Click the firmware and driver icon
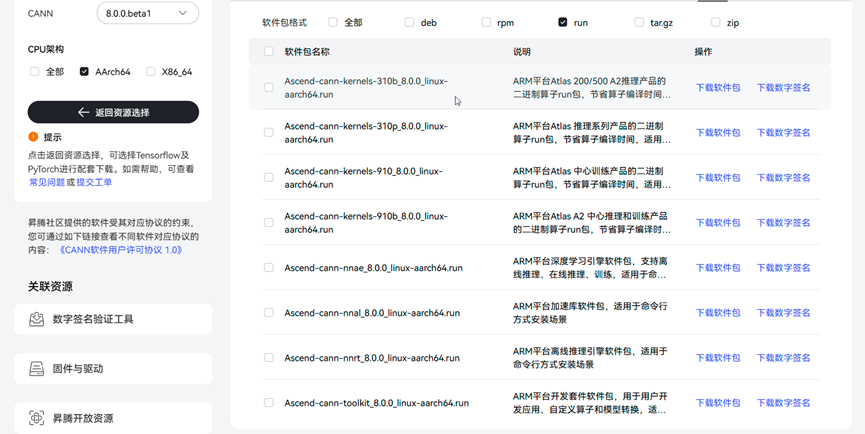The width and height of the screenshot is (865, 434). pyautogui.click(x=37, y=368)
